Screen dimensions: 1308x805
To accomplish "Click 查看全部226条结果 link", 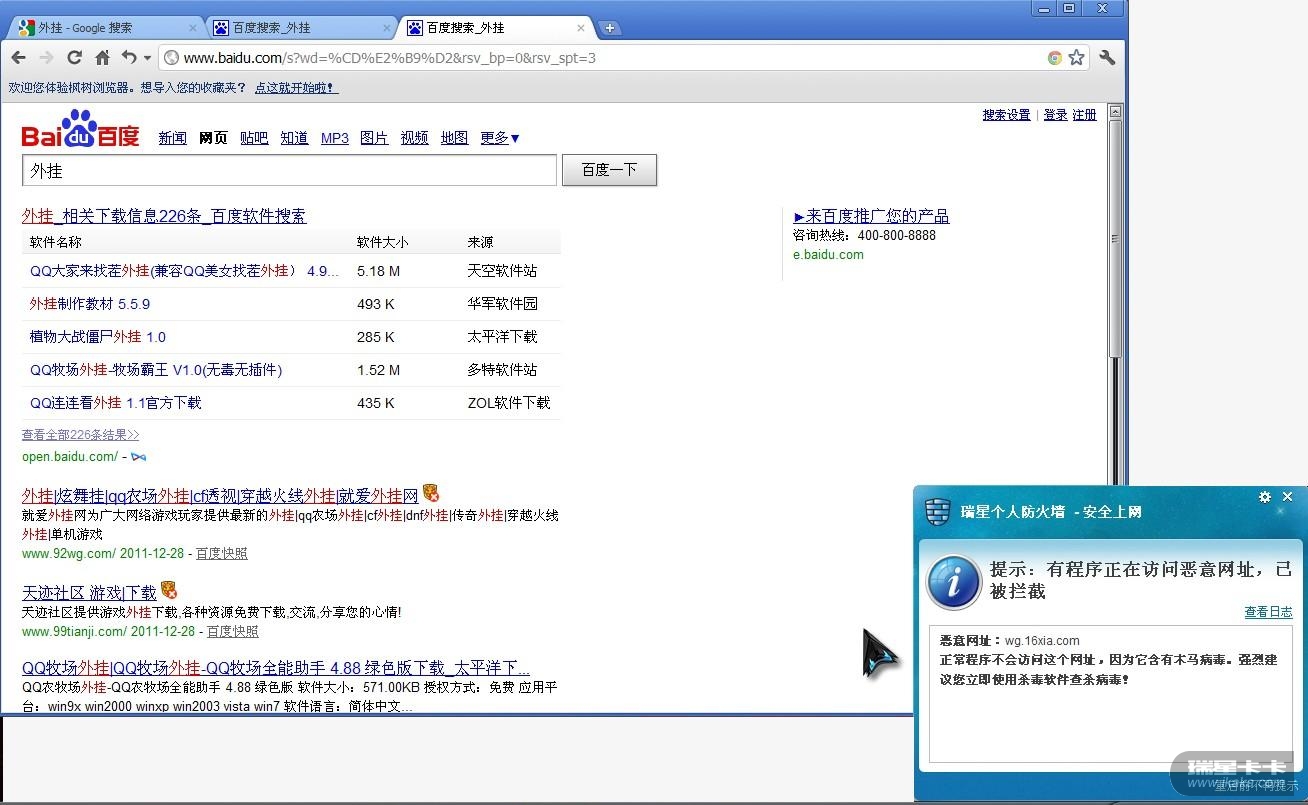I will (x=81, y=435).
